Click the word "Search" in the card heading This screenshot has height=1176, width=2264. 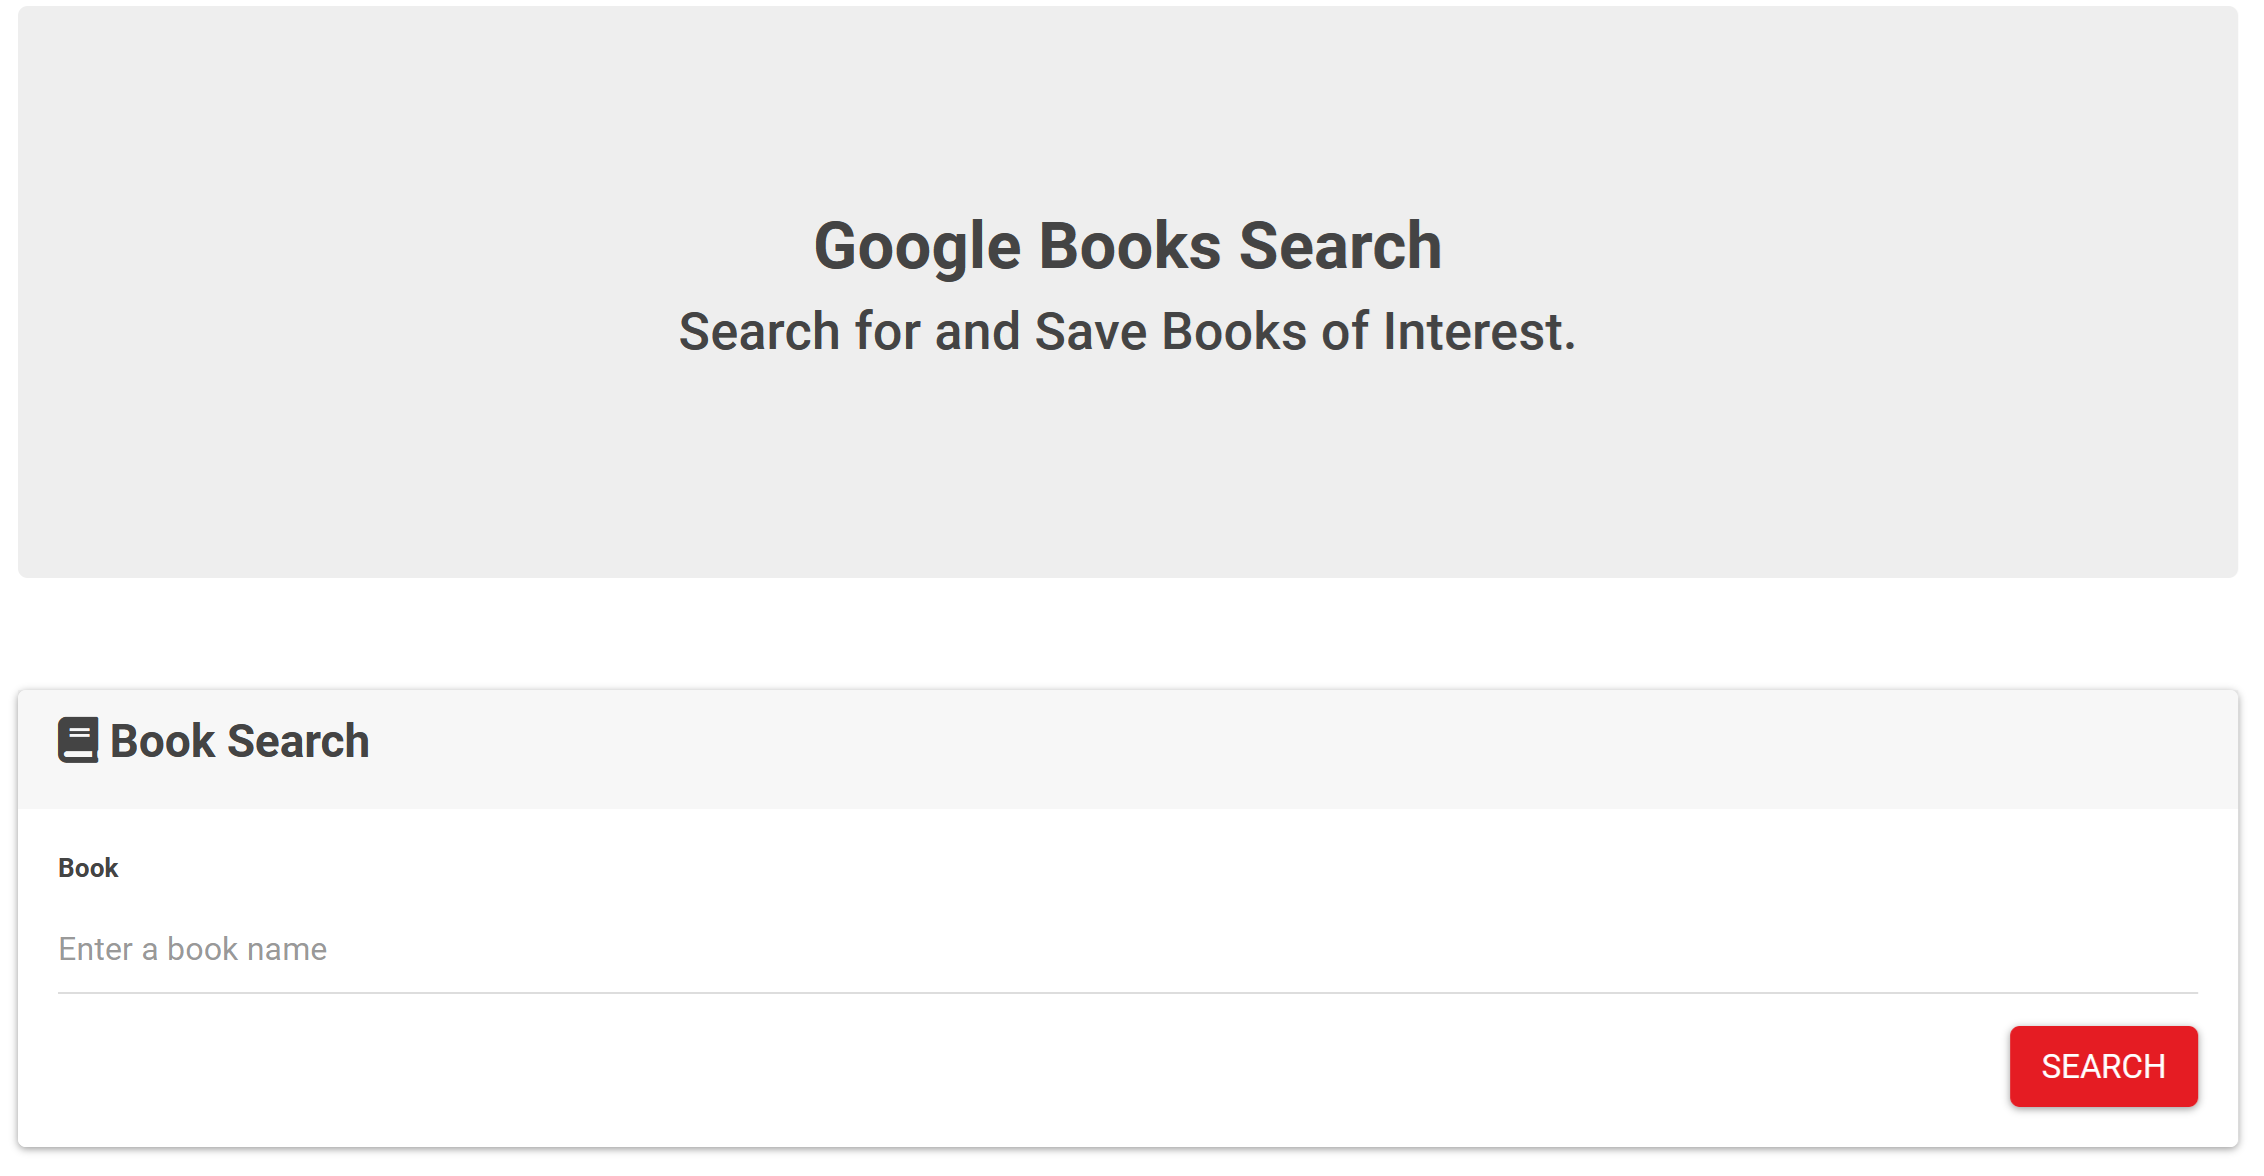298,741
